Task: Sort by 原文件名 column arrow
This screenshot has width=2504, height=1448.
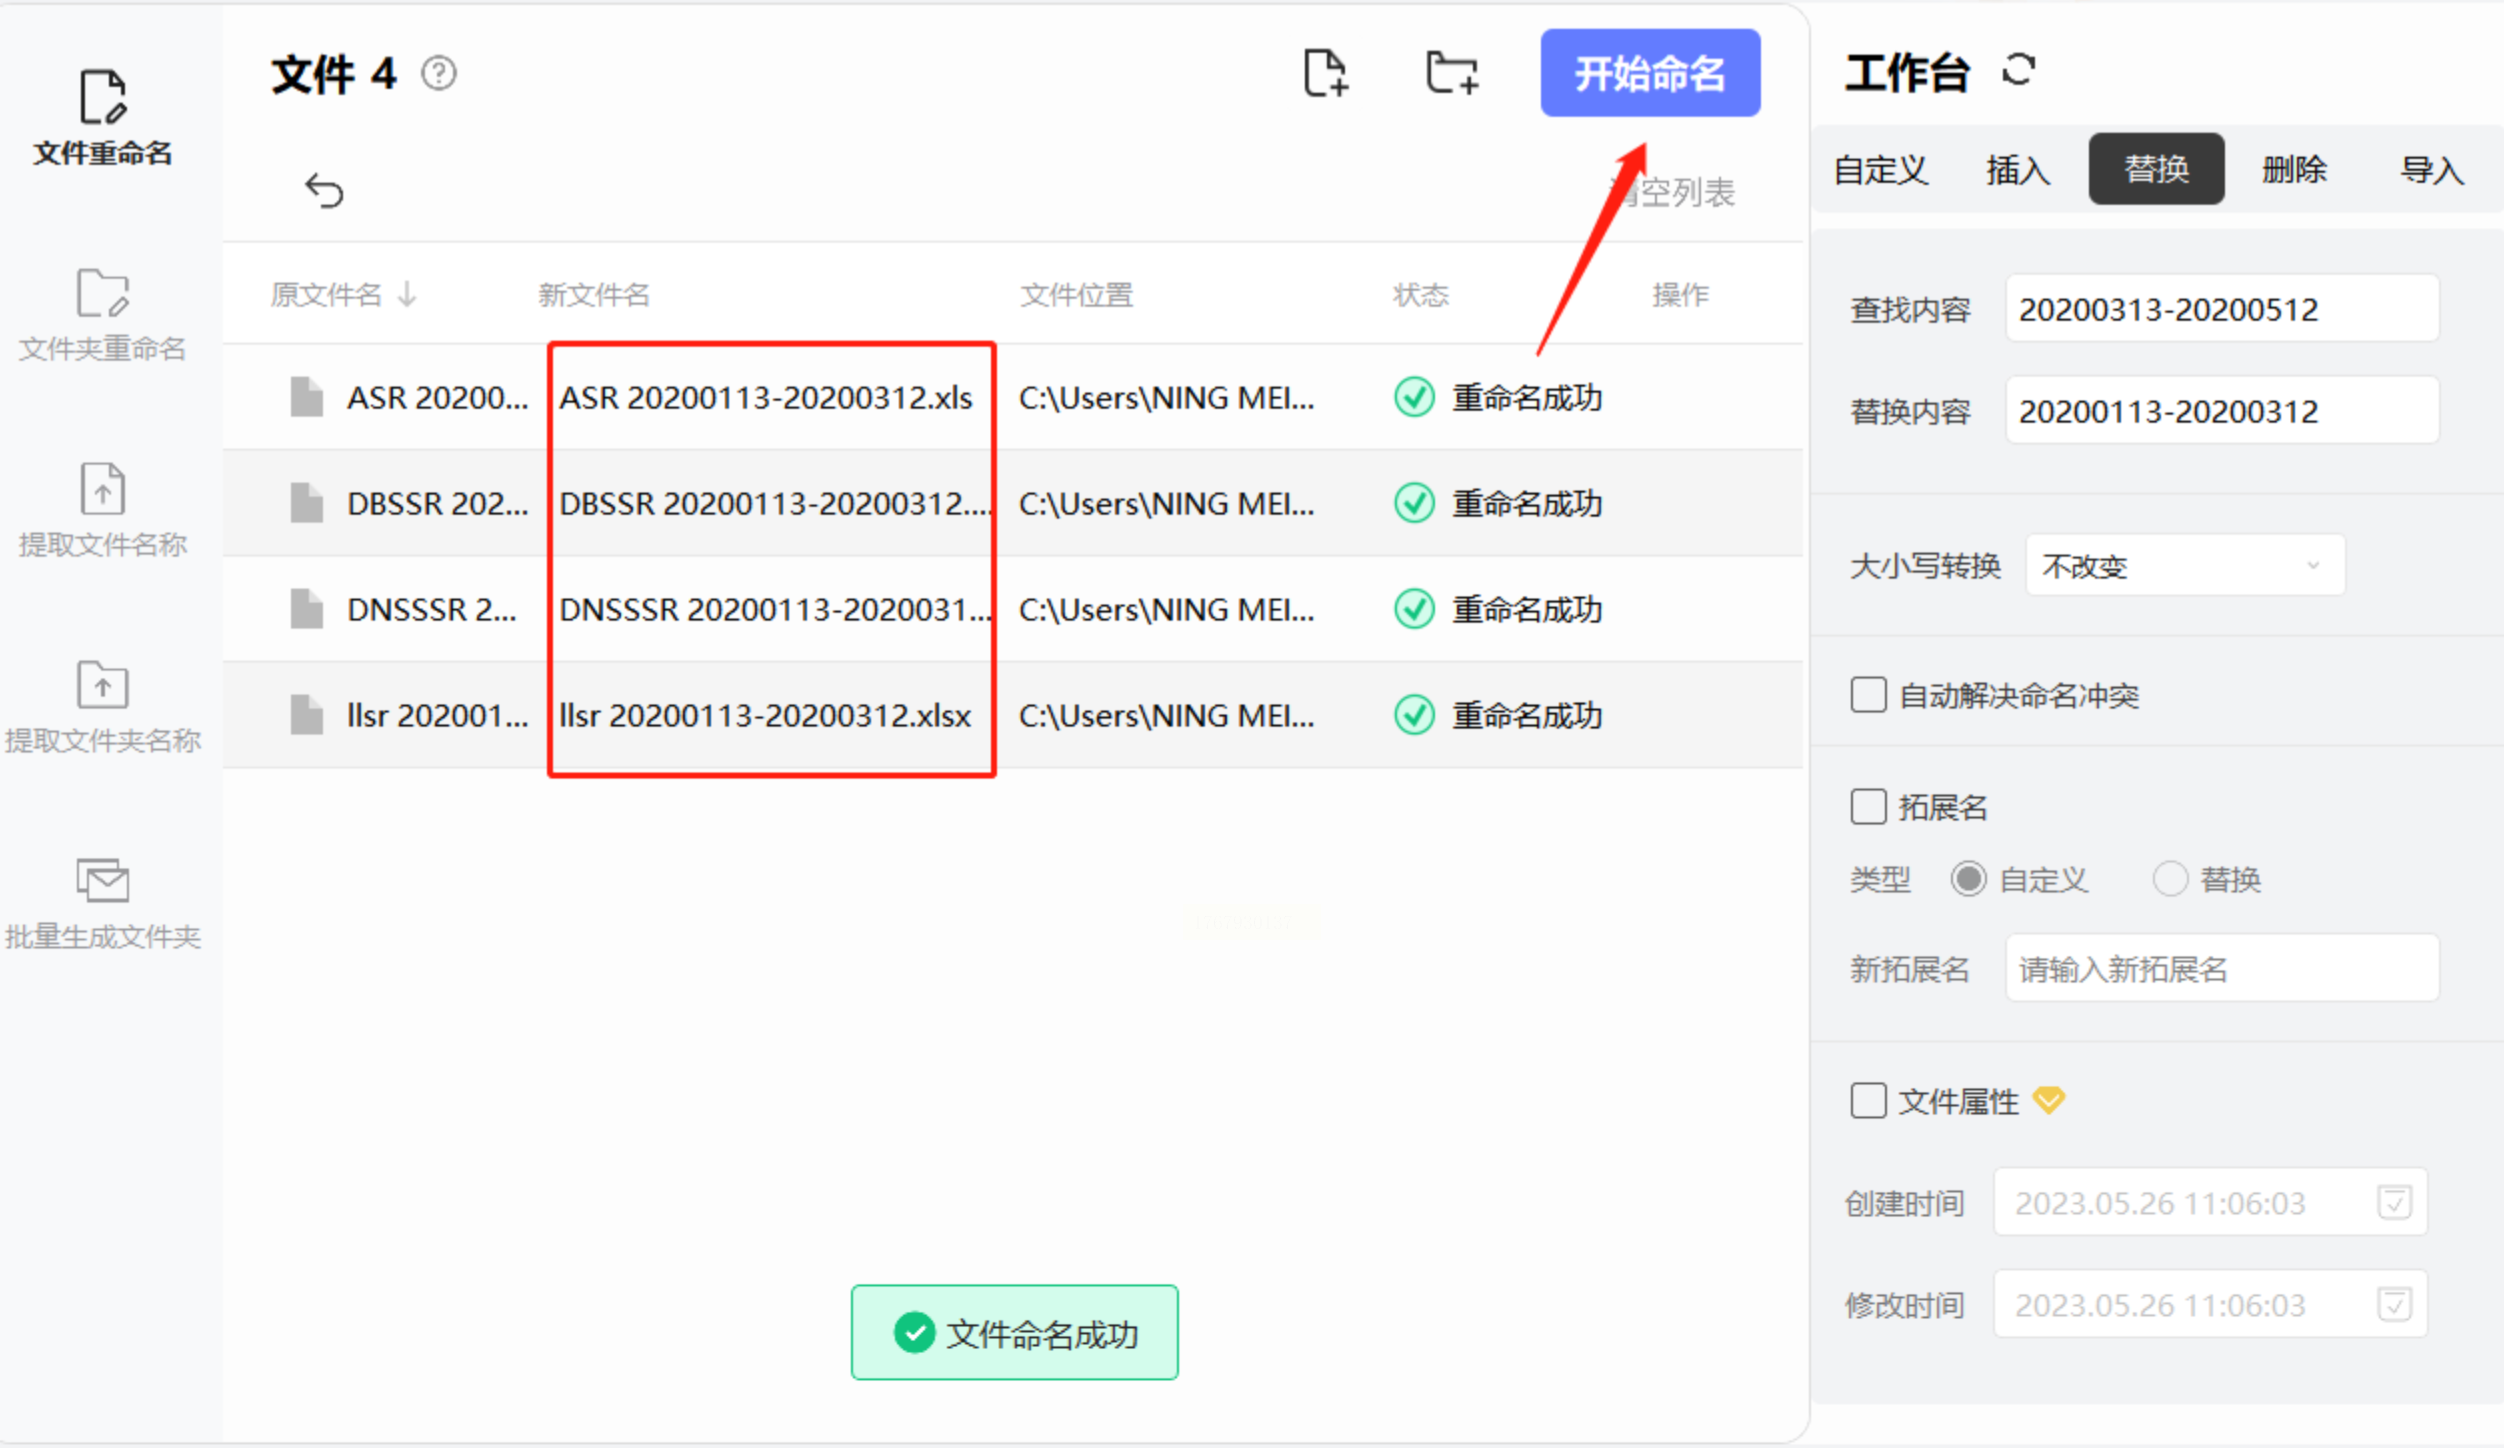Action: coord(407,294)
